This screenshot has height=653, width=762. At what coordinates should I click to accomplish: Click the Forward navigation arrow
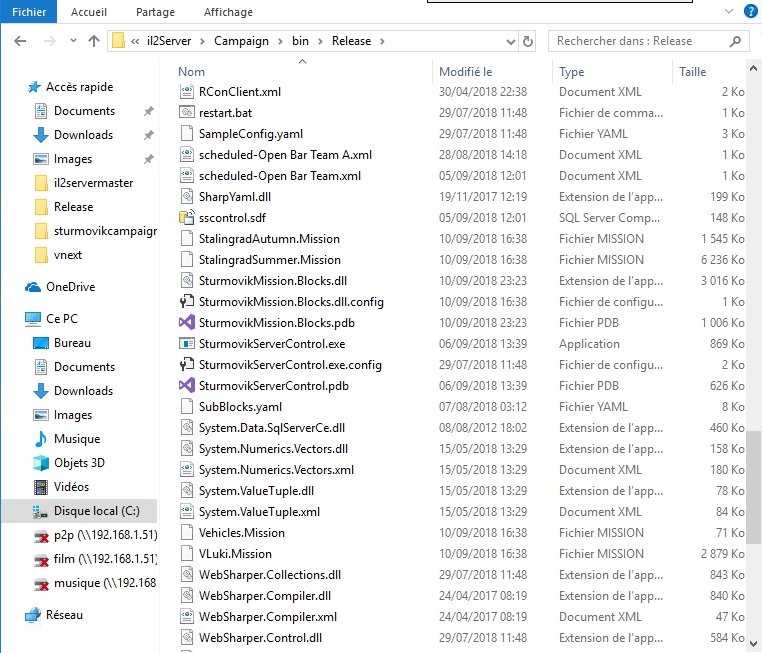pos(50,41)
